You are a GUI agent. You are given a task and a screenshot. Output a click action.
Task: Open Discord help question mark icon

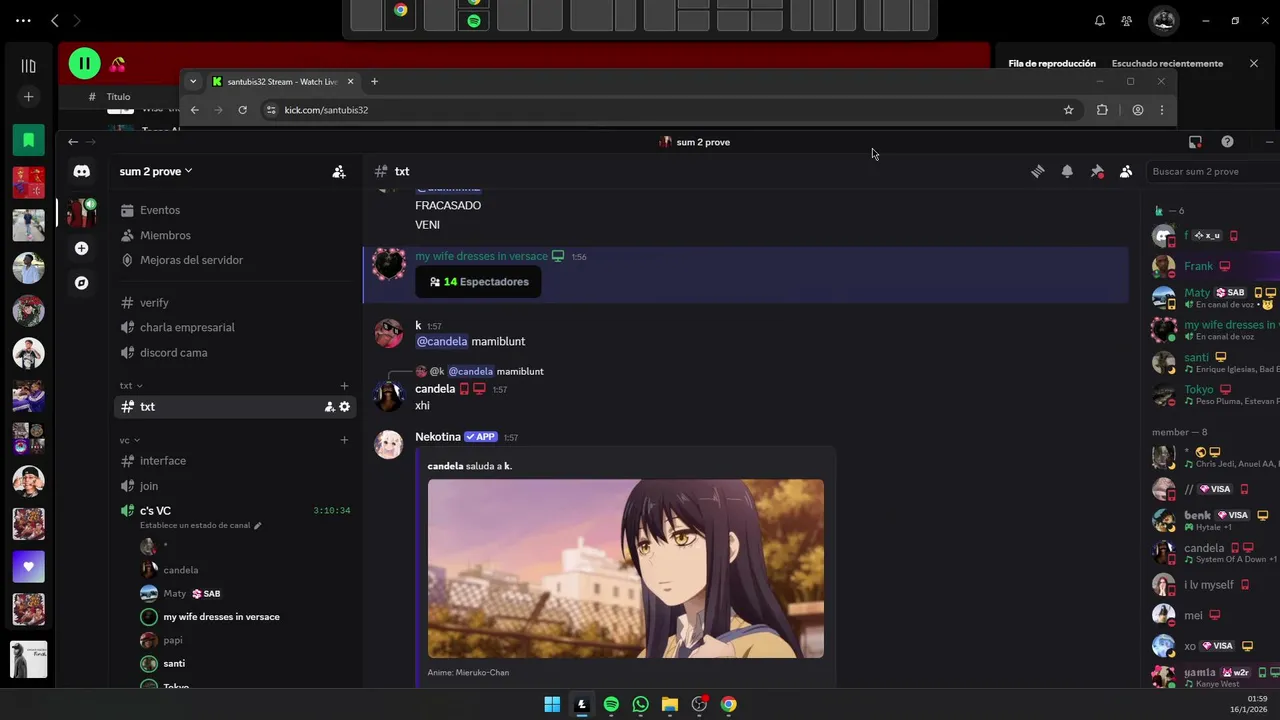point(1227,142)
